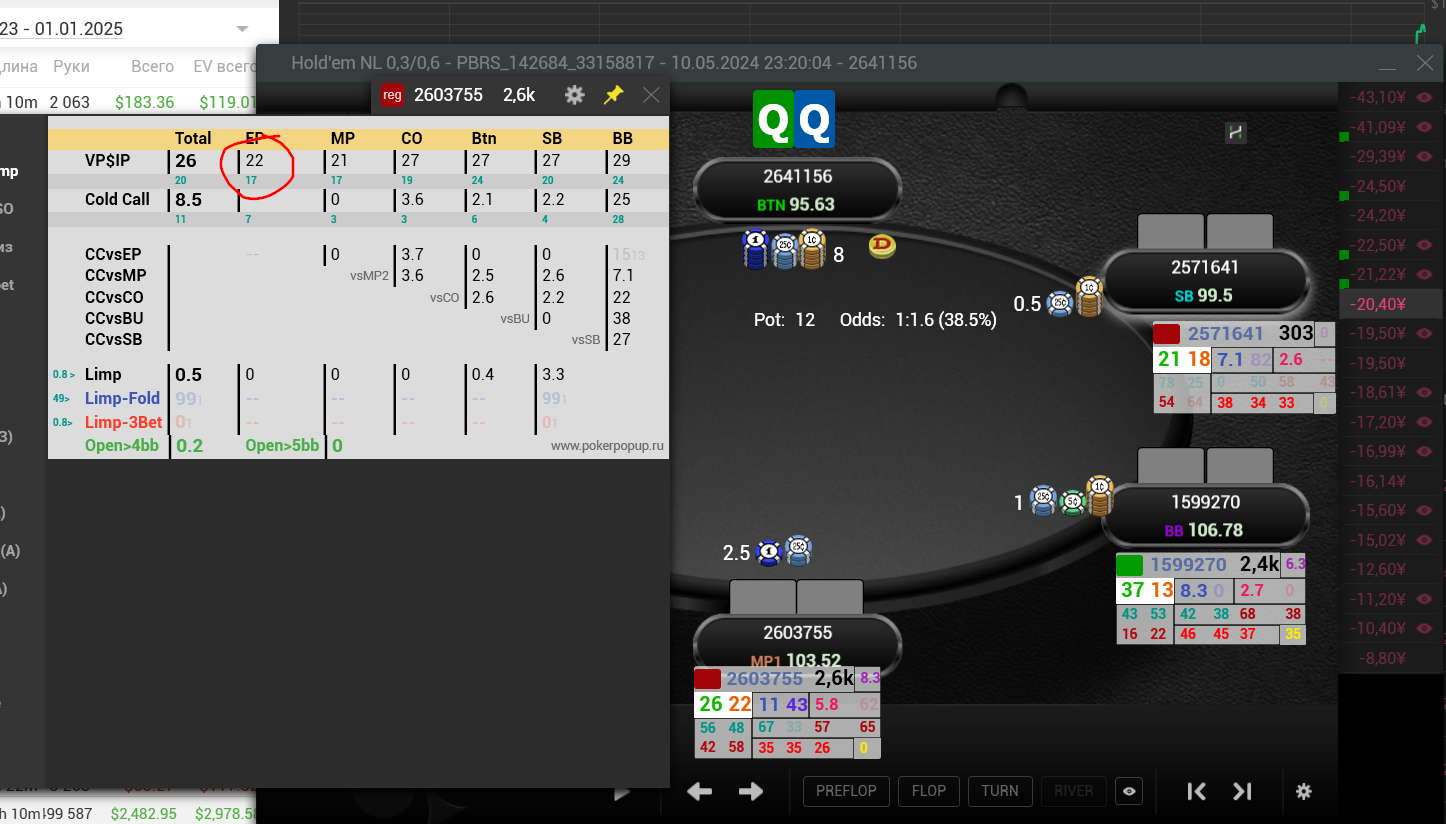This screenshot has width=1446, height=824.
Task: Jump to the next hand in the replayer
Action: click(1242, 791)
